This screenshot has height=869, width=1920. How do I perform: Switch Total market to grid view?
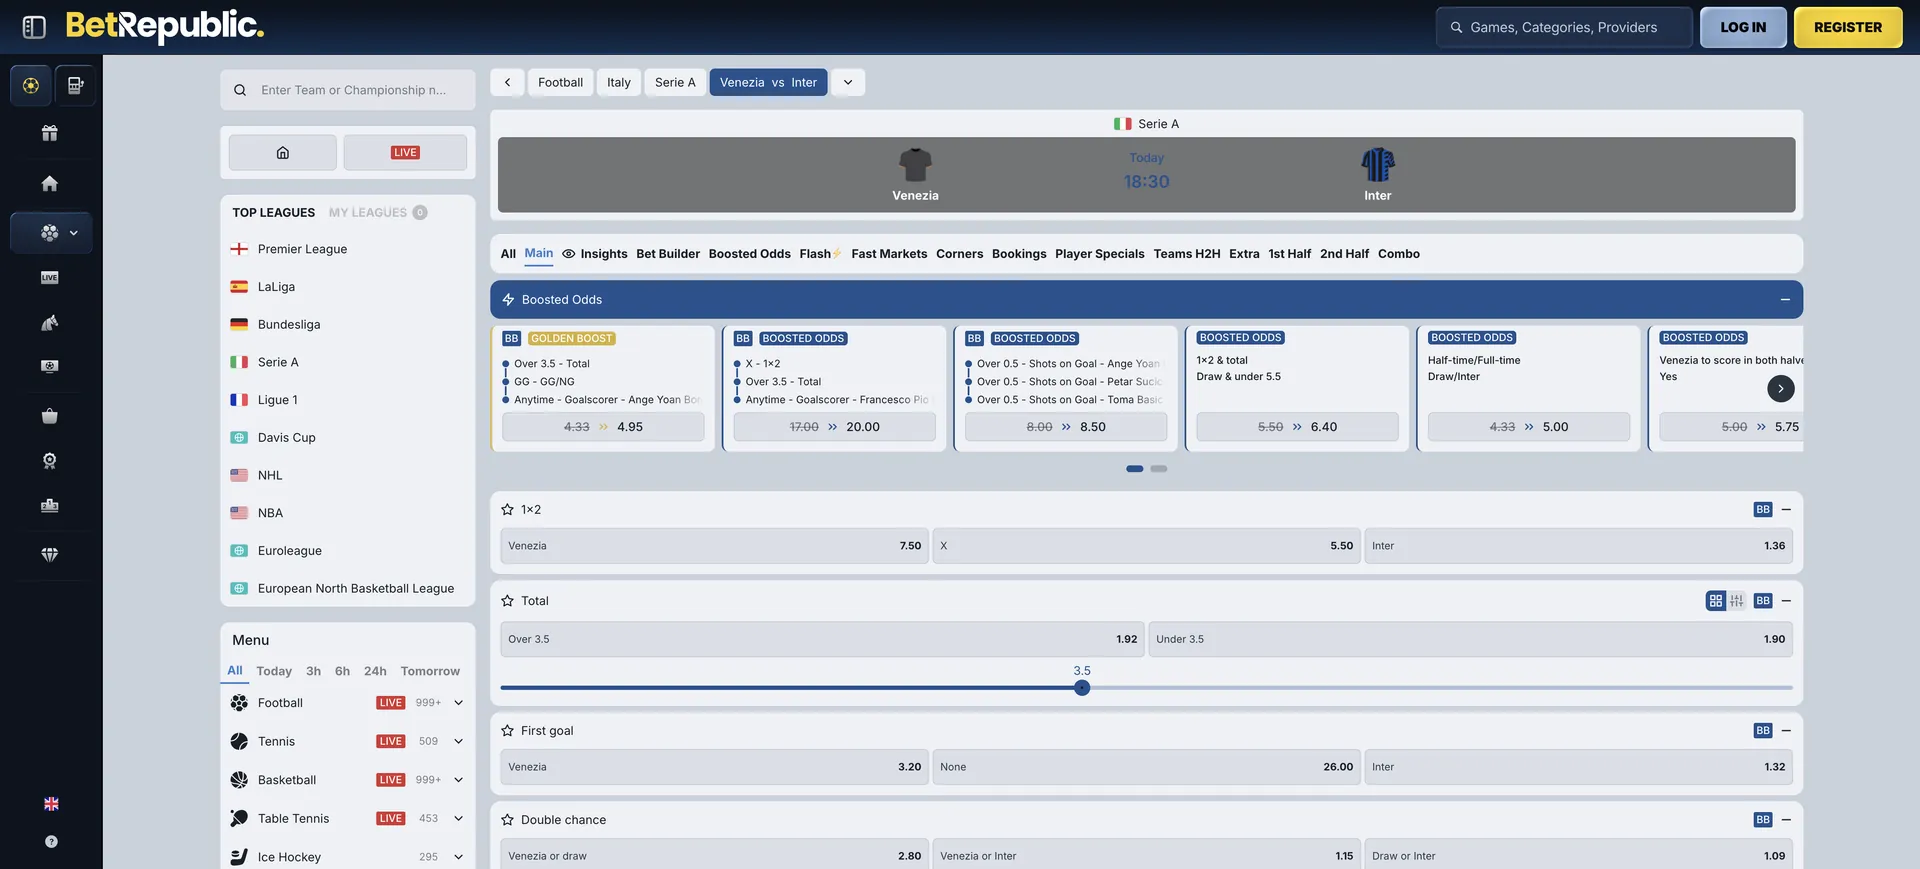(x=1716, y=601)
